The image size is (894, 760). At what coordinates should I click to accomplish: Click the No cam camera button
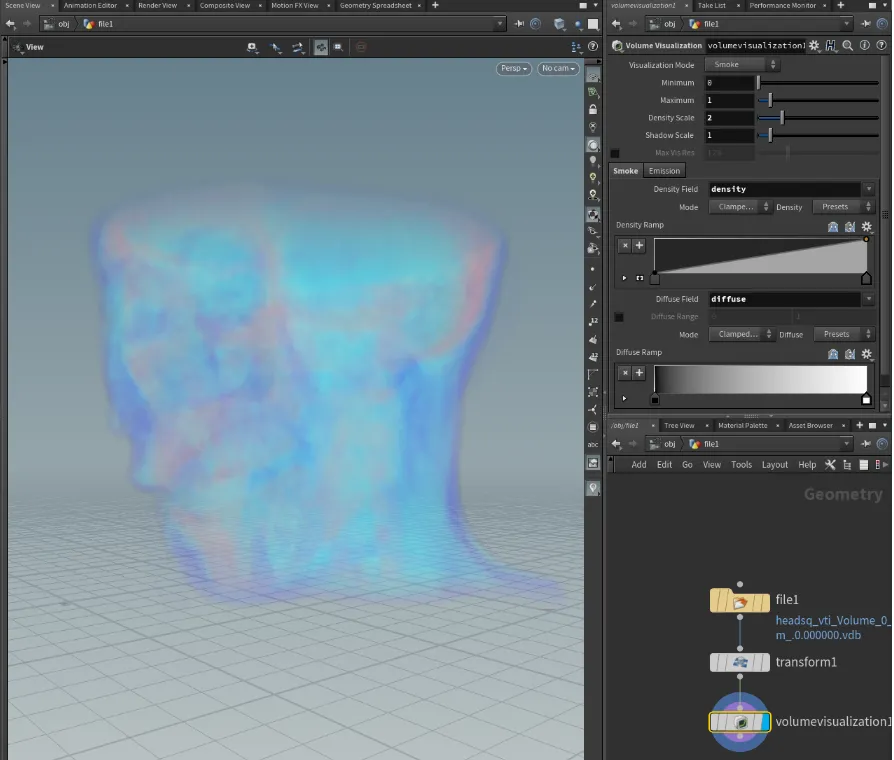pos(558,69)
